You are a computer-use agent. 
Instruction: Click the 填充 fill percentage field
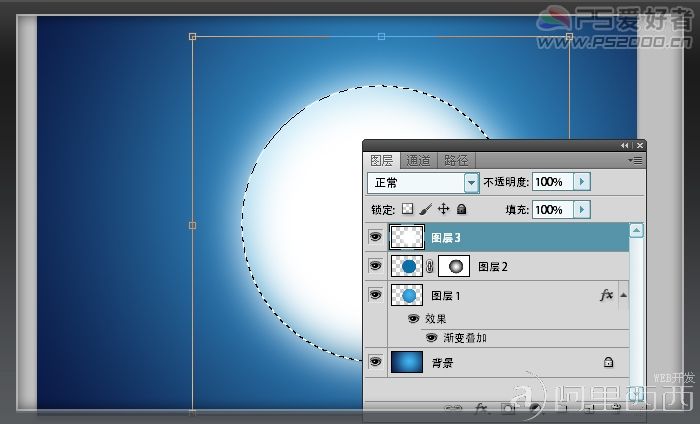(x=553, y=210)
